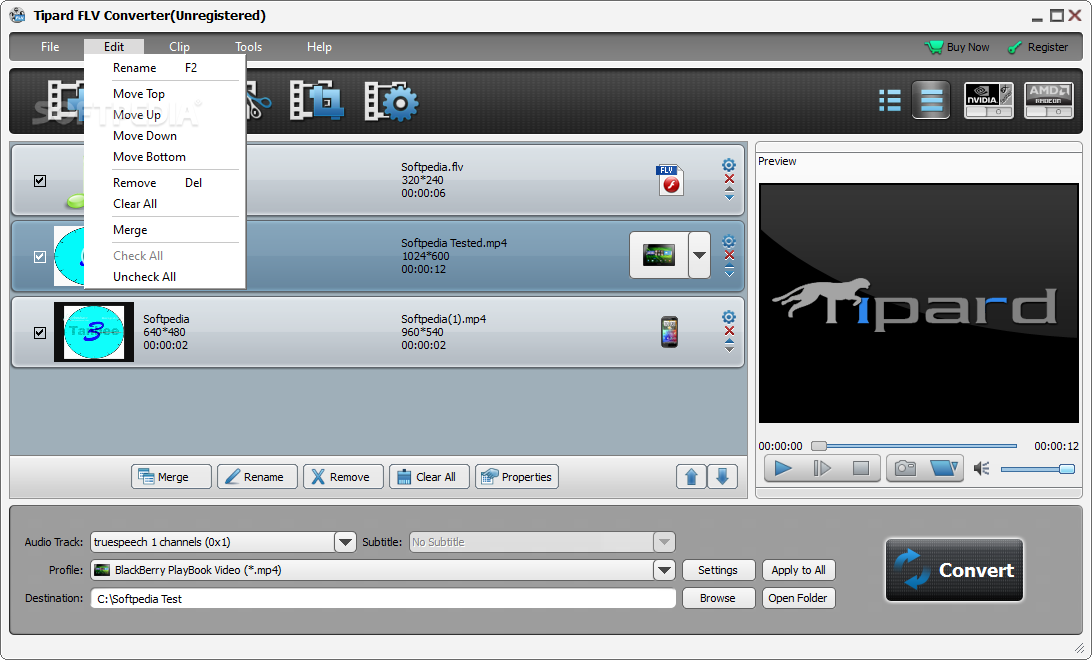
Task: Remove Softpedia(1).mp4 with red X icon
Action: pos(729,331)
